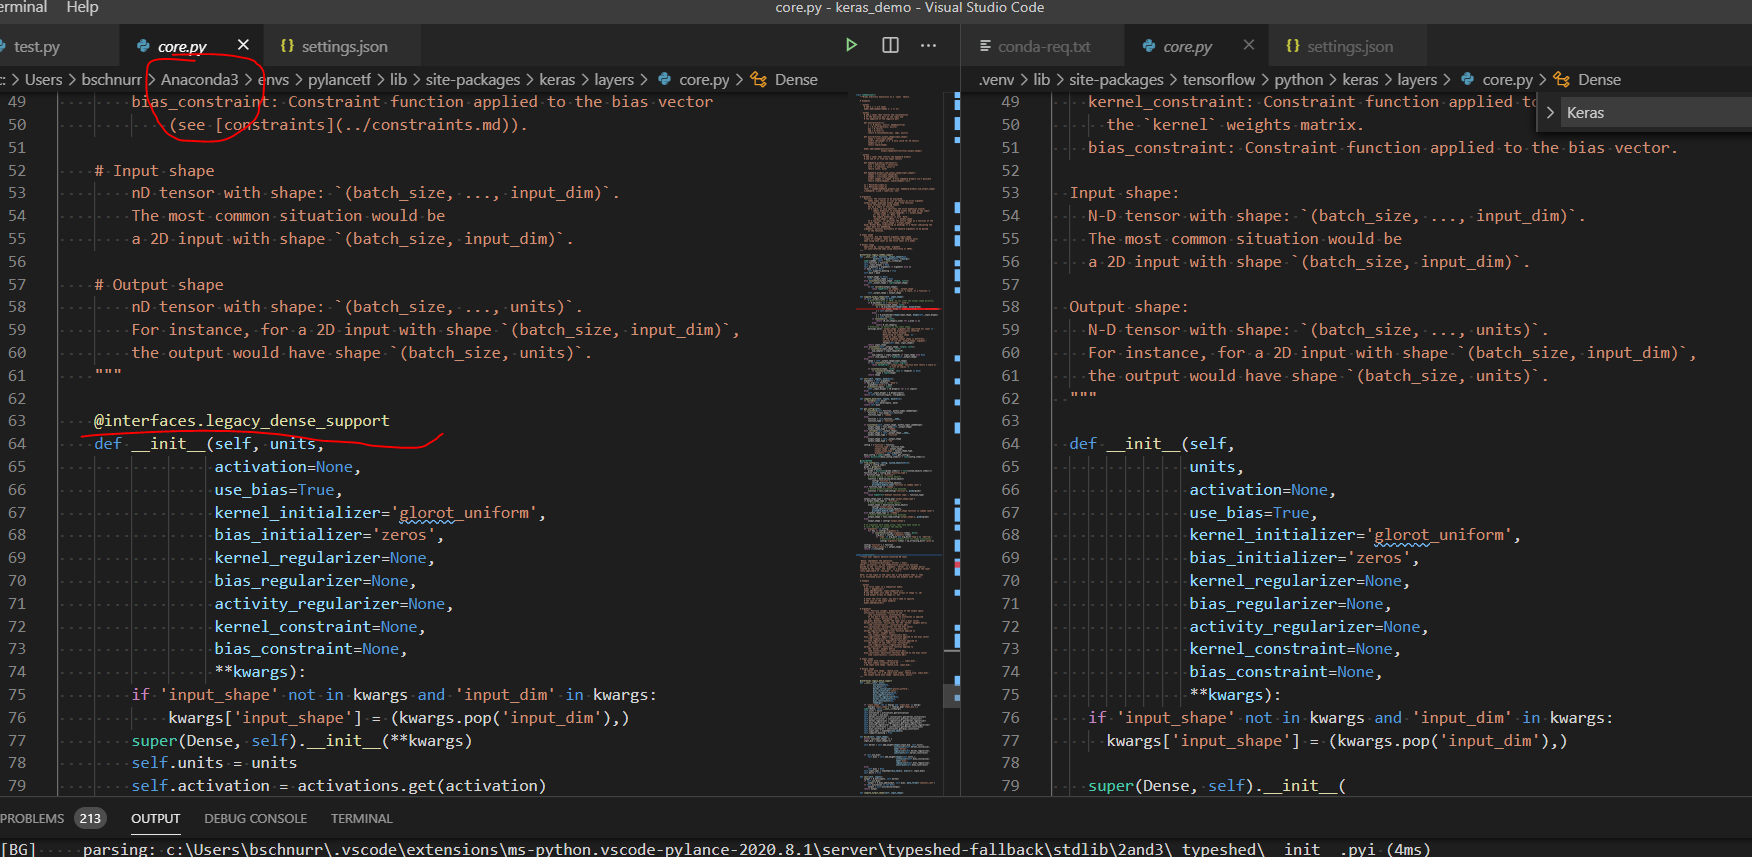Run the Python file with the play icon

point(851,45)
